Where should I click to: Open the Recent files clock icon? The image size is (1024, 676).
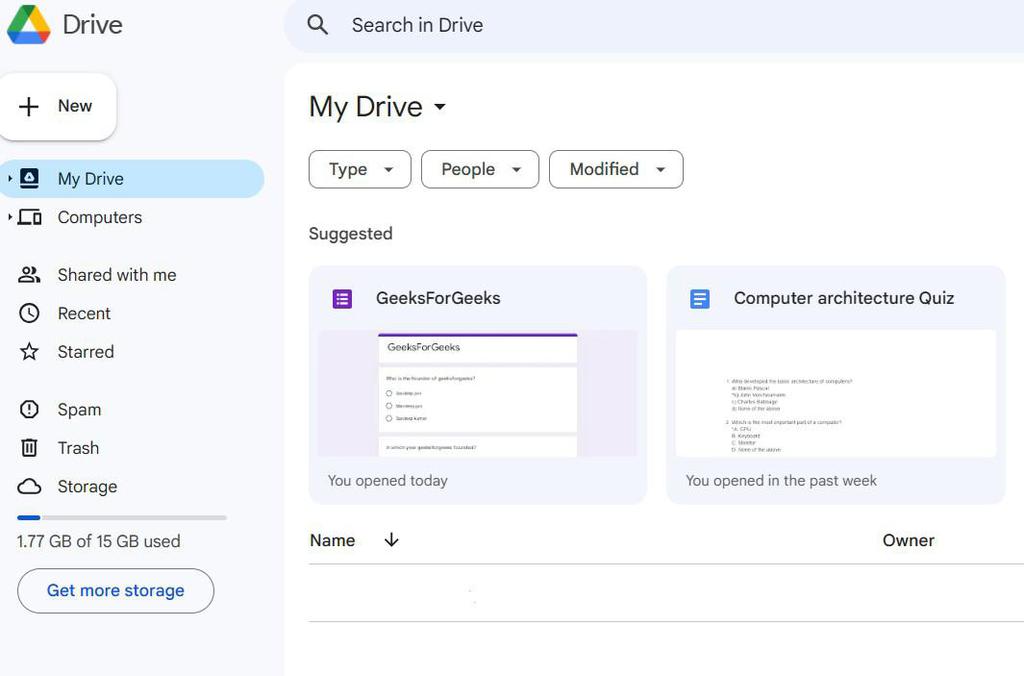[30, 314]
